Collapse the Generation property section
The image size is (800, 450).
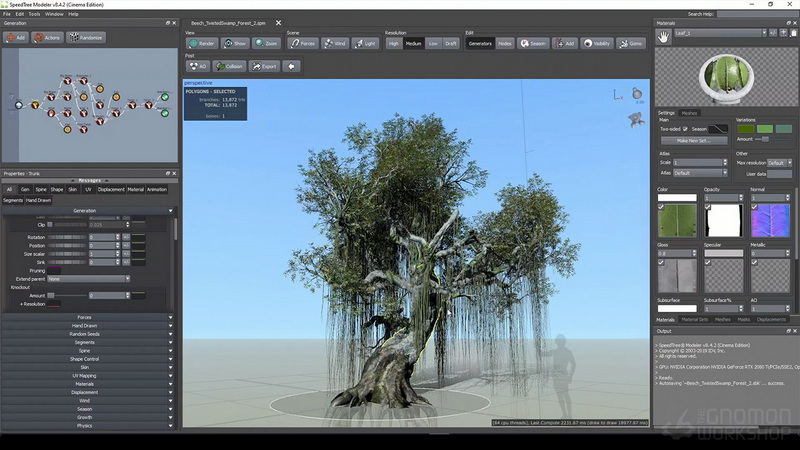pyautogui.click(x=88, y=210)
